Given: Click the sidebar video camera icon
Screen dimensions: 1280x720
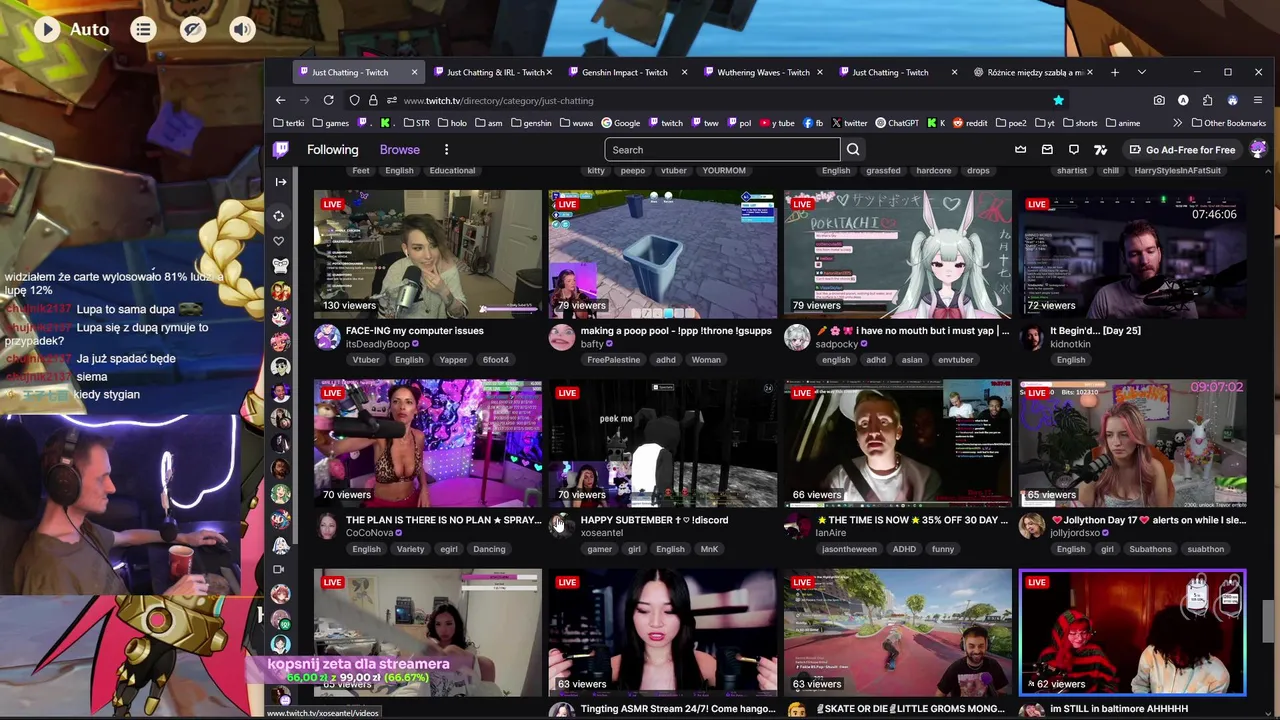Looking at the screenshot, I should tap(280, 569).
